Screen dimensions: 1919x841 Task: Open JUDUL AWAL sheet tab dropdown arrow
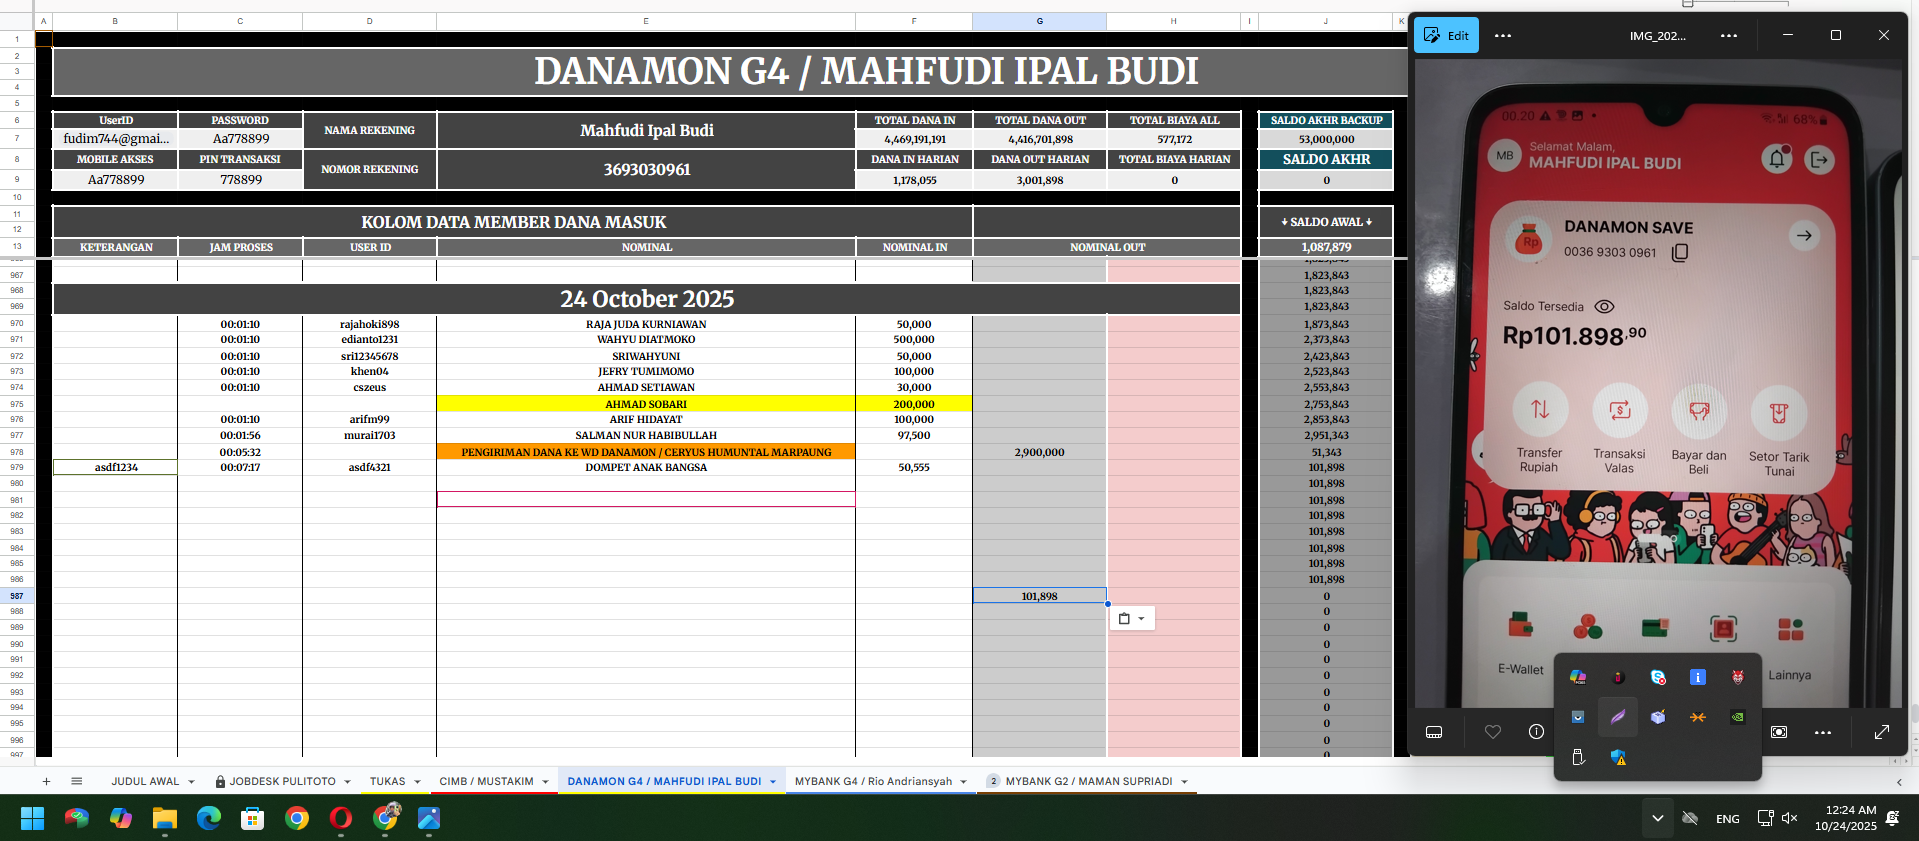(192, 782)
